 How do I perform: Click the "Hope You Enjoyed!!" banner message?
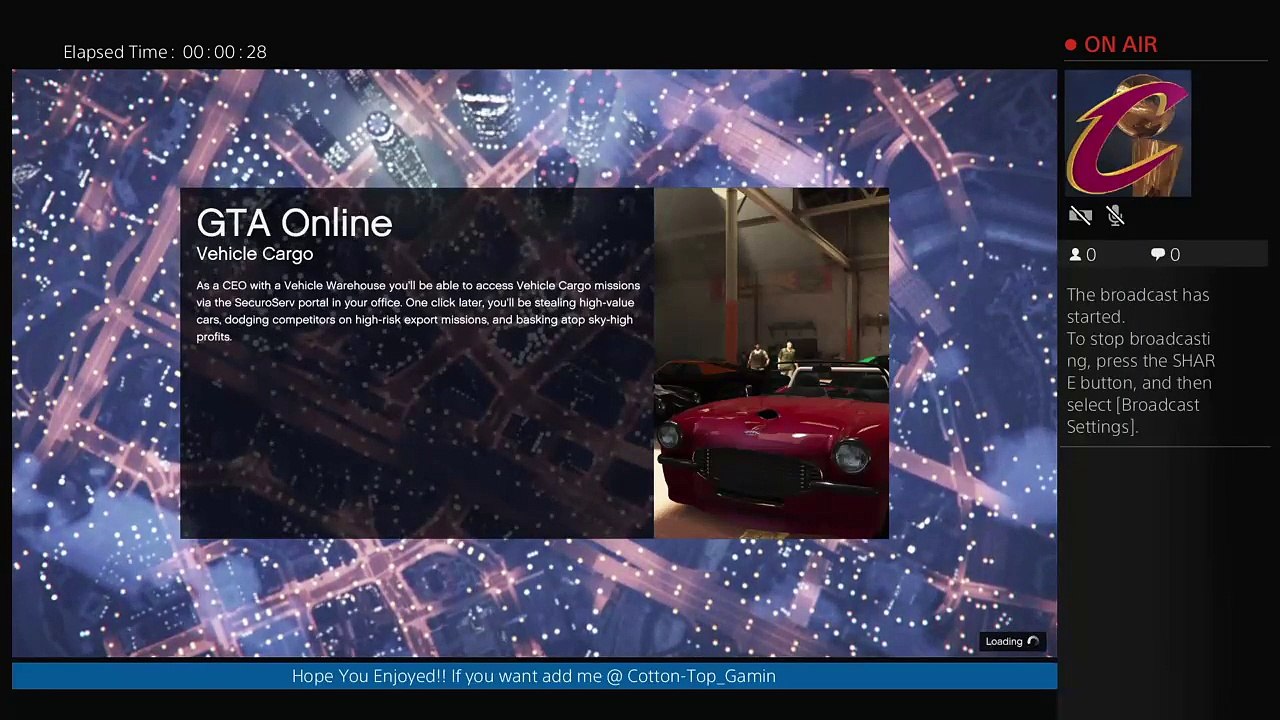click(534, 676)
